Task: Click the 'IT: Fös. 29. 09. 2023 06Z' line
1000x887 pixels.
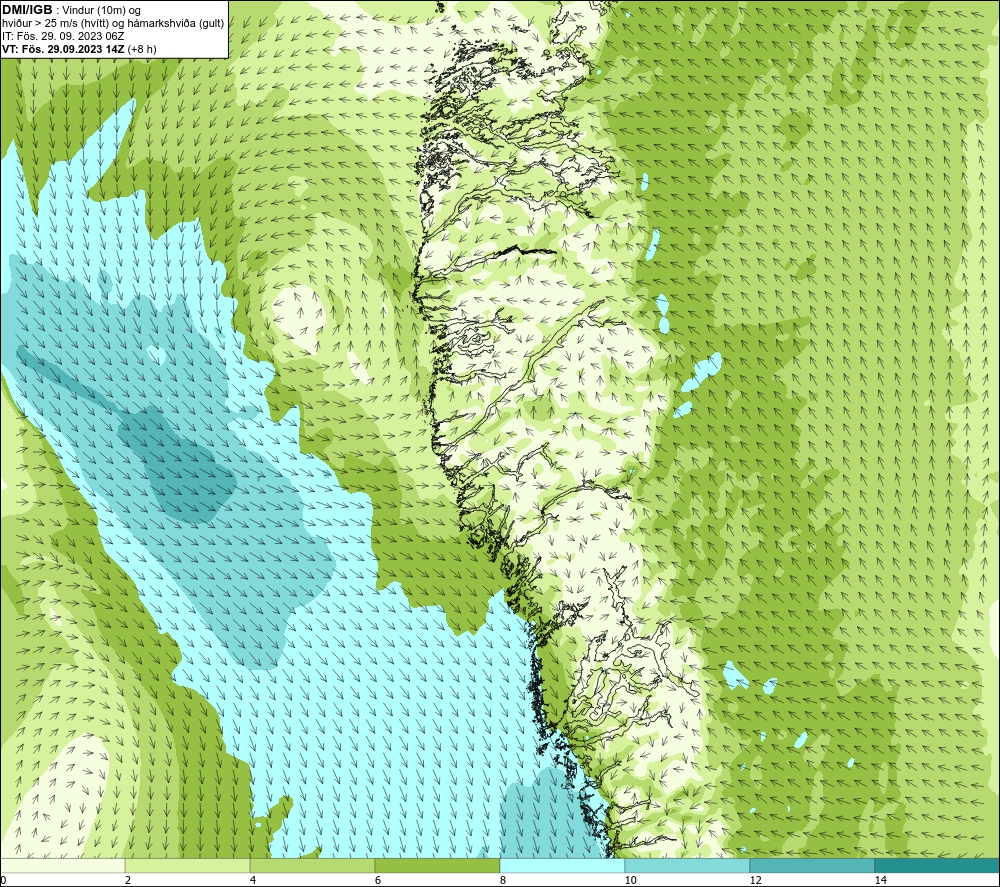Action: [x=63, y=36]
